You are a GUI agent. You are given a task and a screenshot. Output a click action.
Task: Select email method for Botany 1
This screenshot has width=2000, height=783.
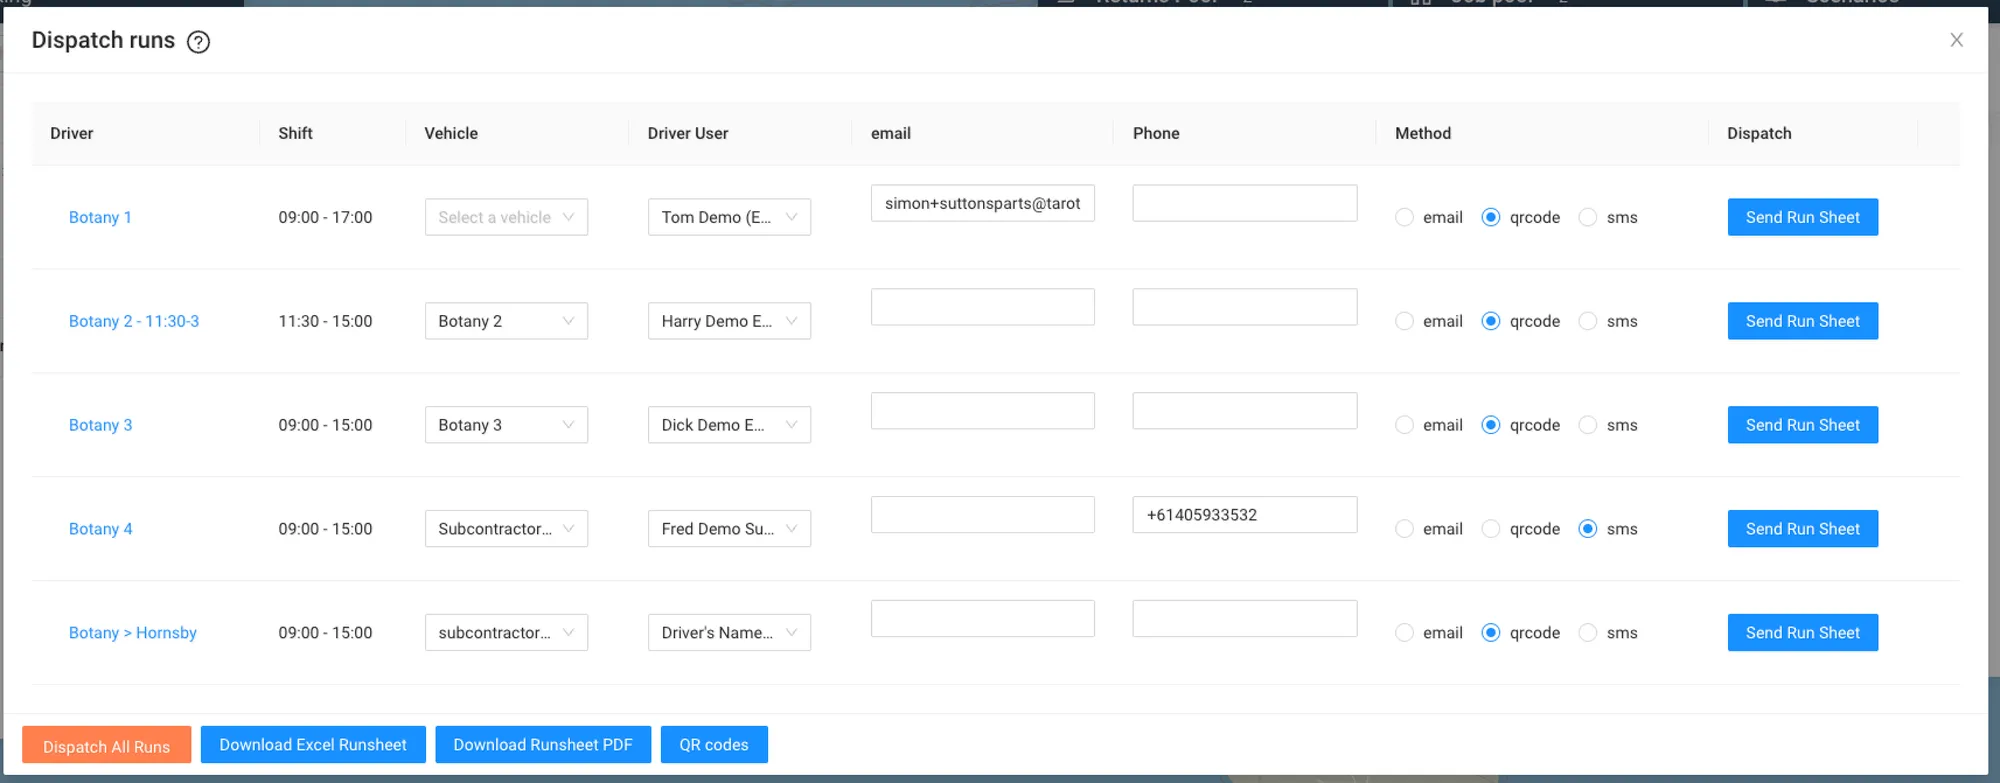(x=1404, y=217)
